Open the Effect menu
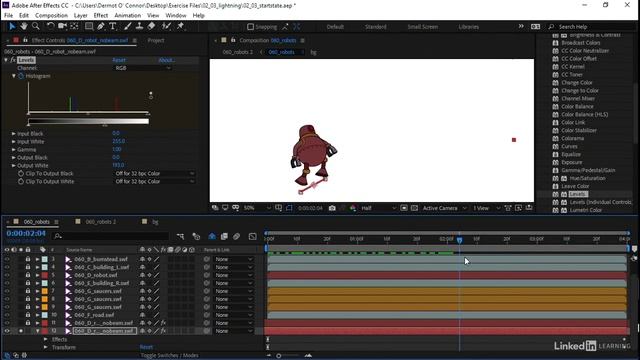The width and height of the screenshot is (640, 360). pos(101,16)
